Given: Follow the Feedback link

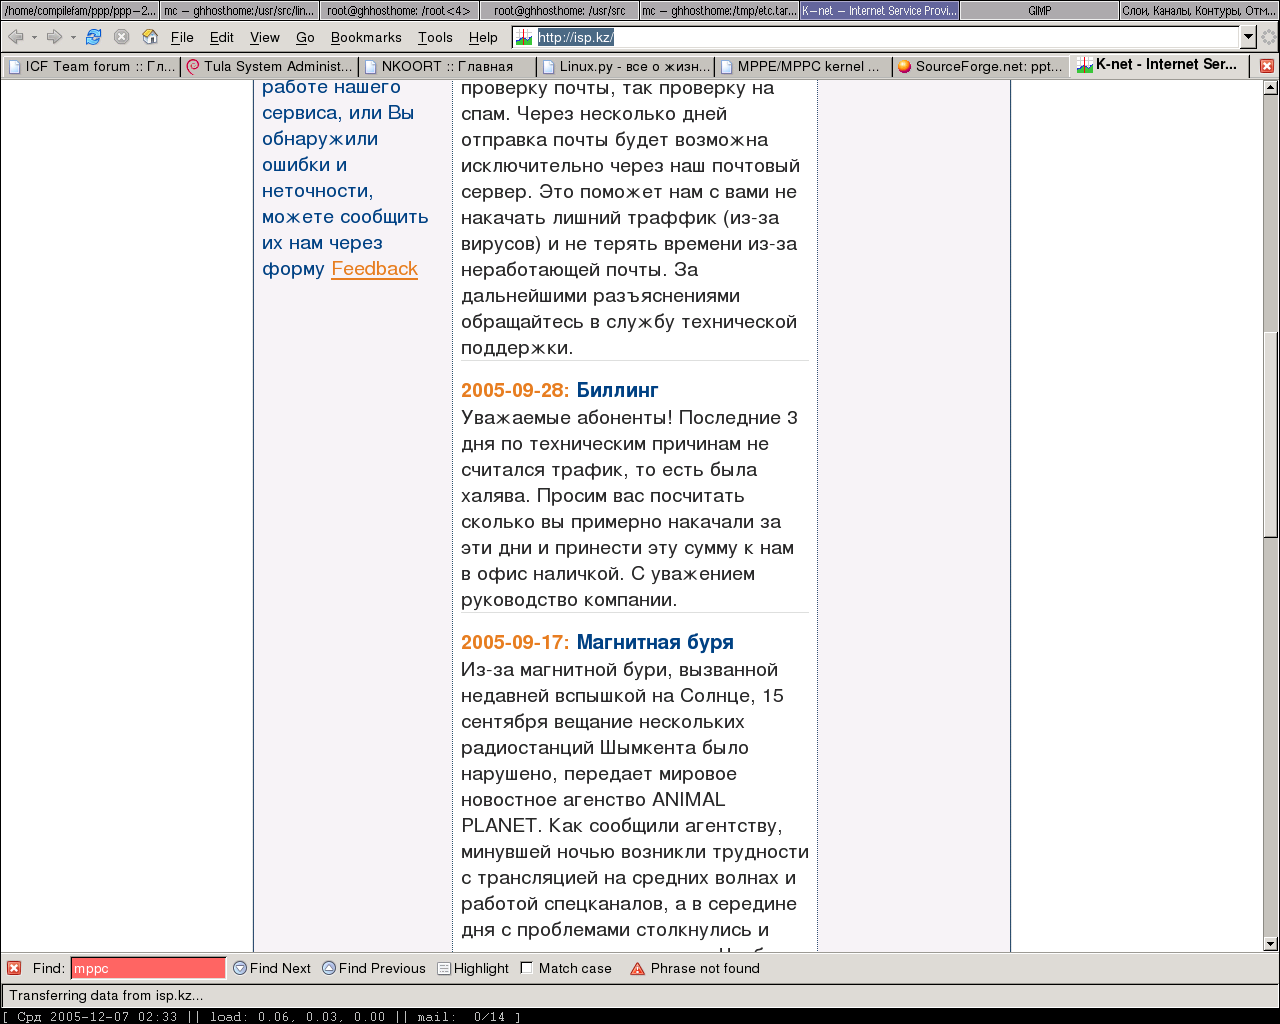Looking at the screenshot, I should (x=374, y=269).
